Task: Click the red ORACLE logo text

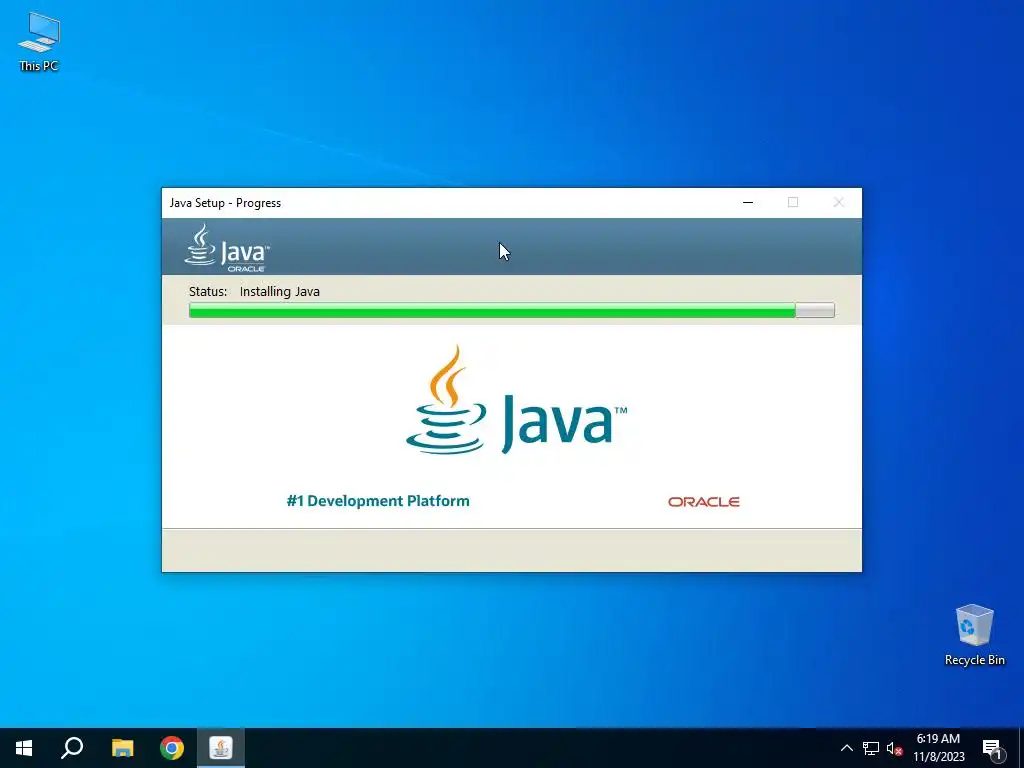Action: tap(703, 502)
